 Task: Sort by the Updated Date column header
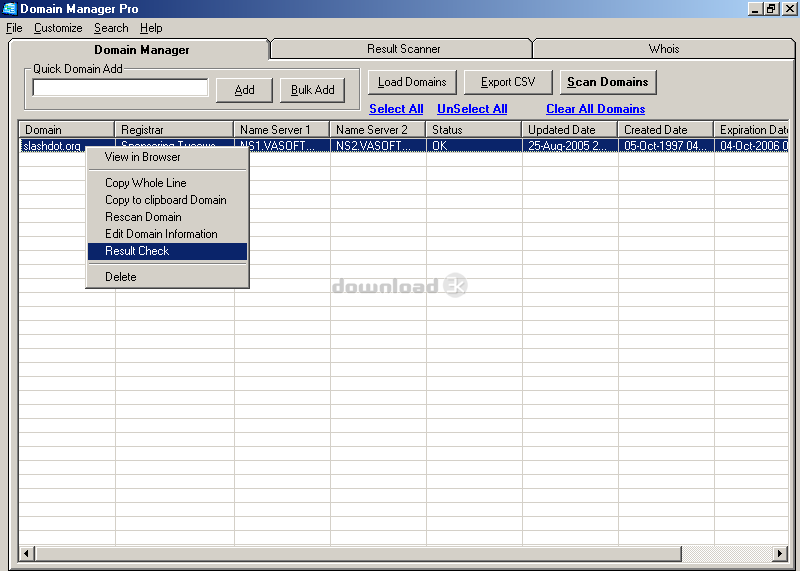tap(569, 130)
